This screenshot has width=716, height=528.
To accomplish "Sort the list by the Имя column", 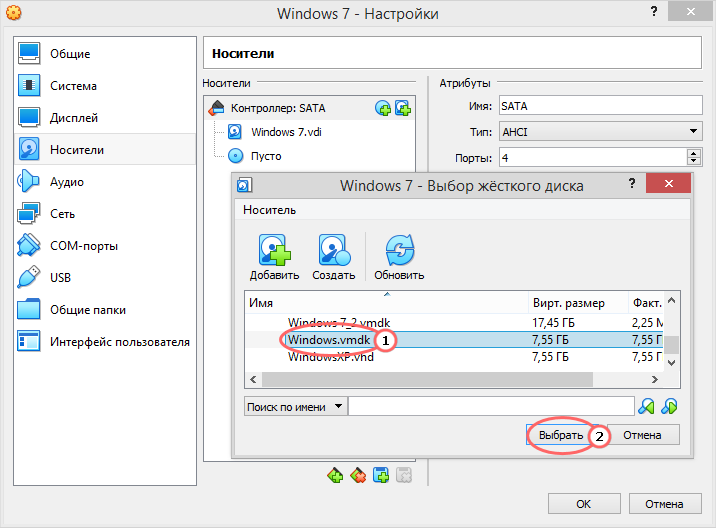I will tap(386, 302).
